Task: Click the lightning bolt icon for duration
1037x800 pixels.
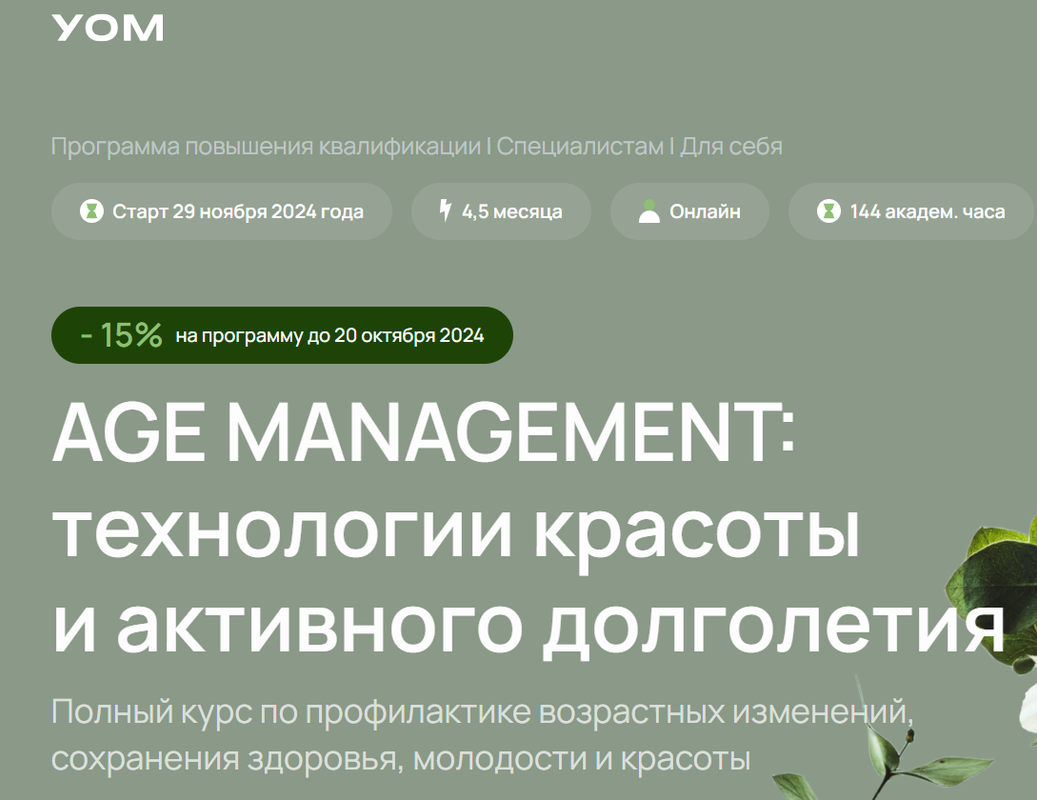Action: coord(445,211)
